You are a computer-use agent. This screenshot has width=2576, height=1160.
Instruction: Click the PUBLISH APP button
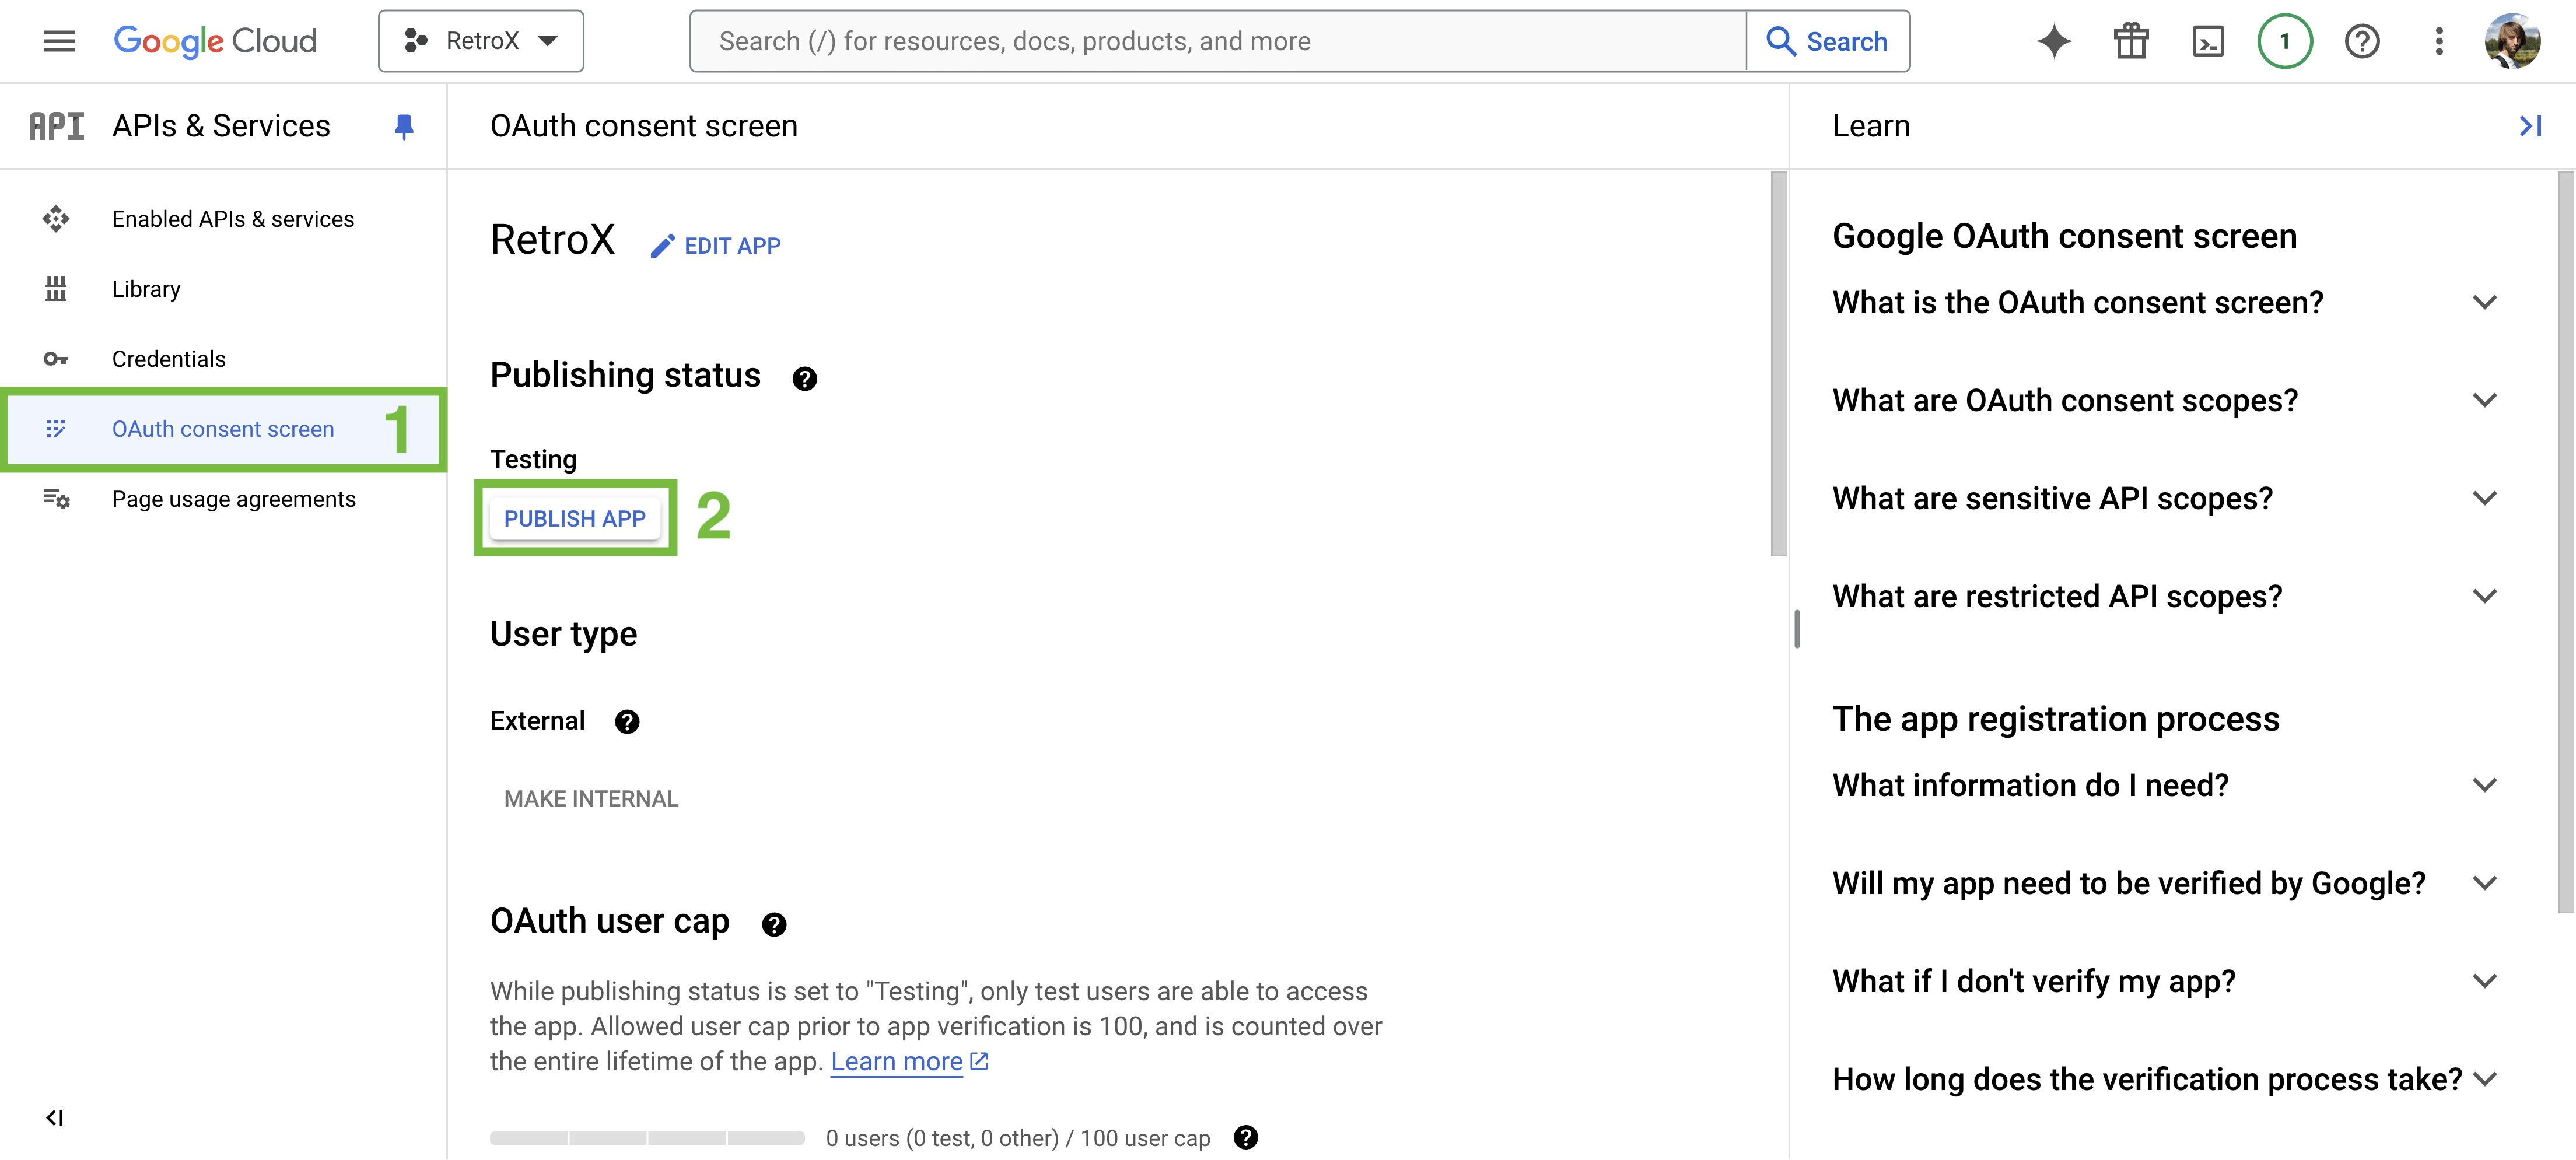(575, 518)
